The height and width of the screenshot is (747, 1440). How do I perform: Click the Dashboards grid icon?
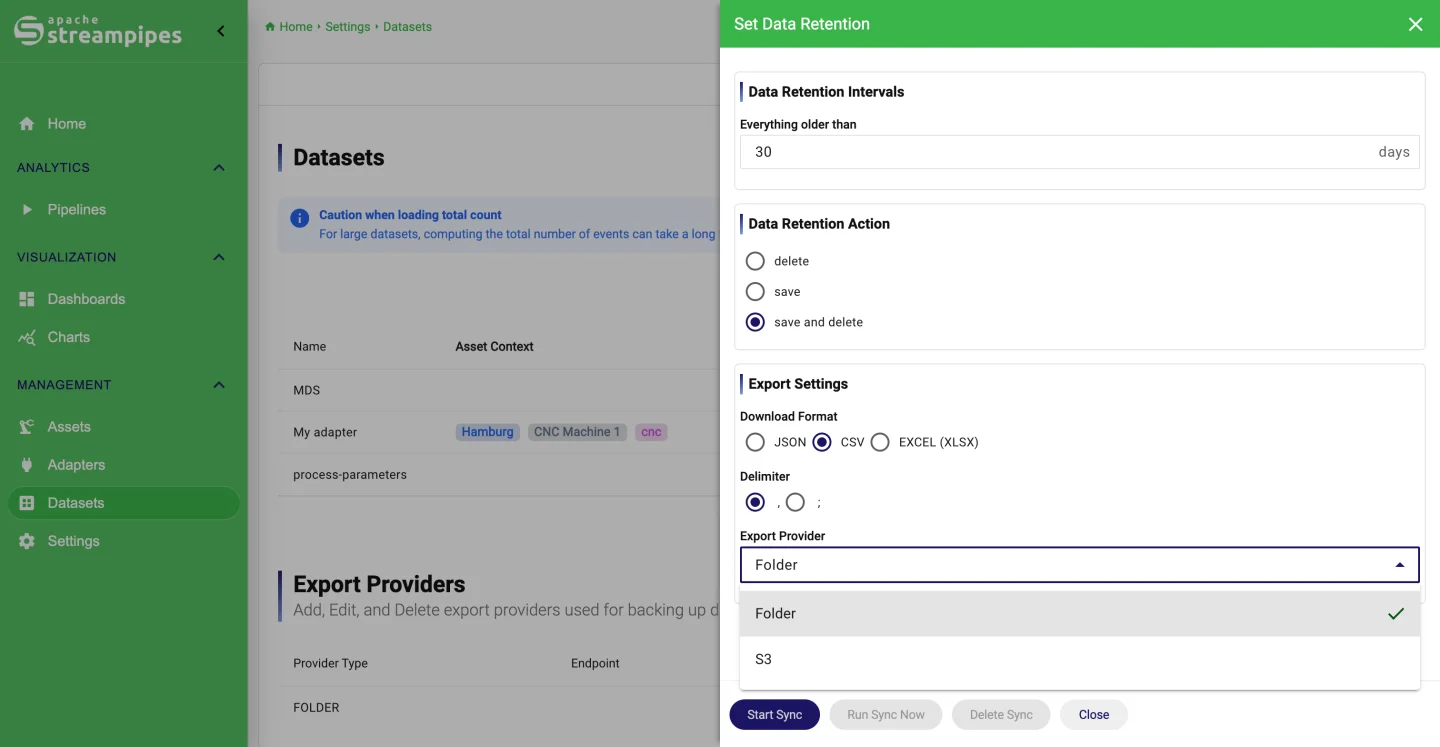[27, 299]
